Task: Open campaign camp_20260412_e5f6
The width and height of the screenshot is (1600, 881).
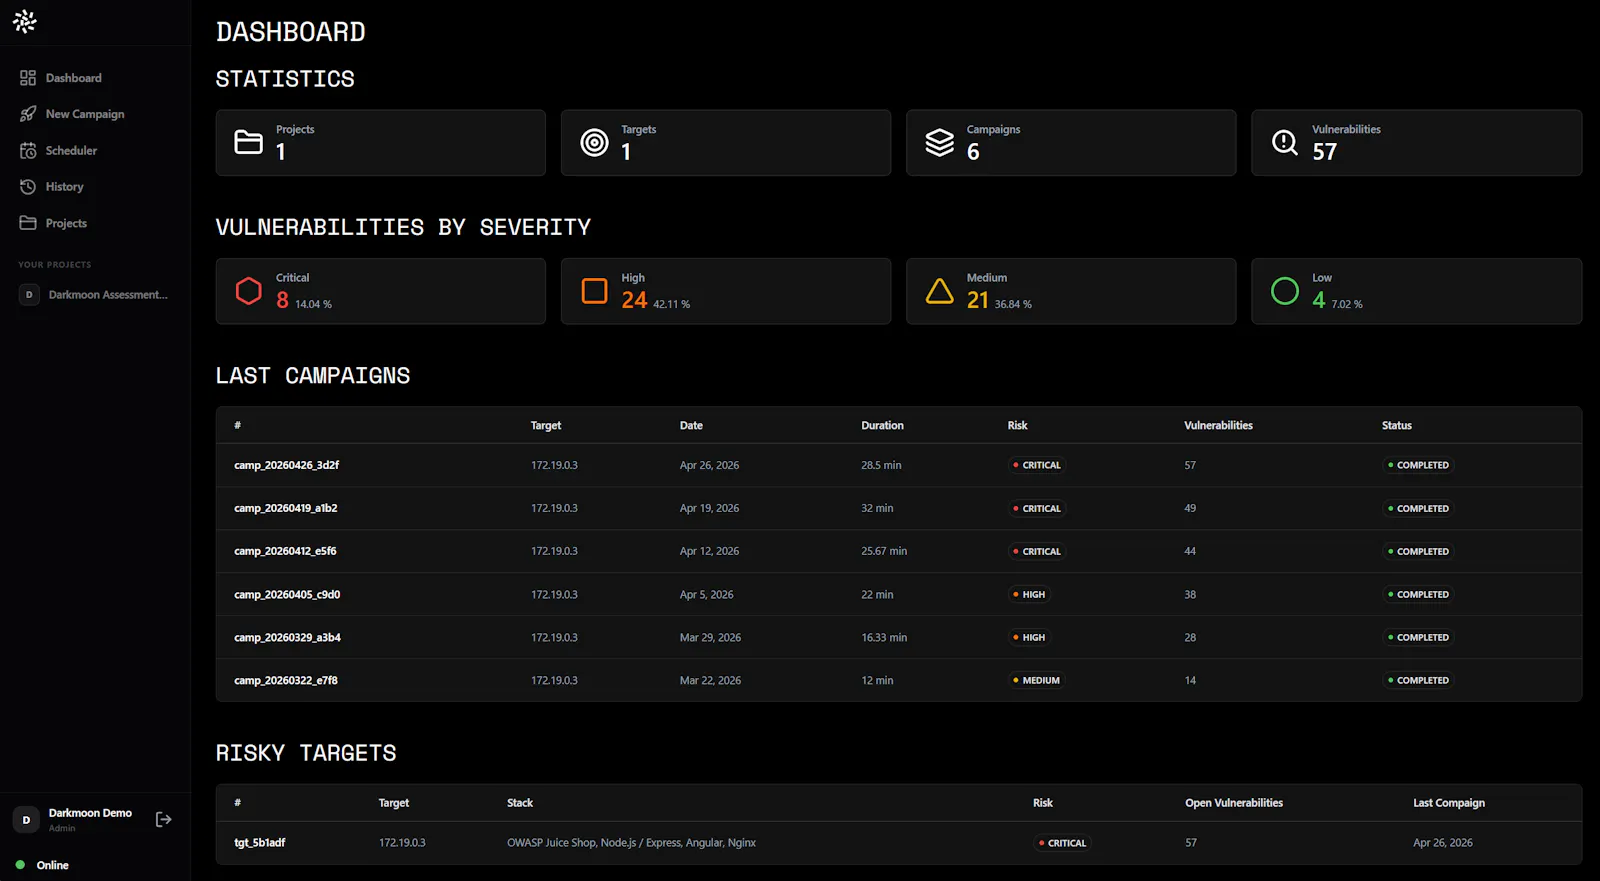Action: point(285,551)
